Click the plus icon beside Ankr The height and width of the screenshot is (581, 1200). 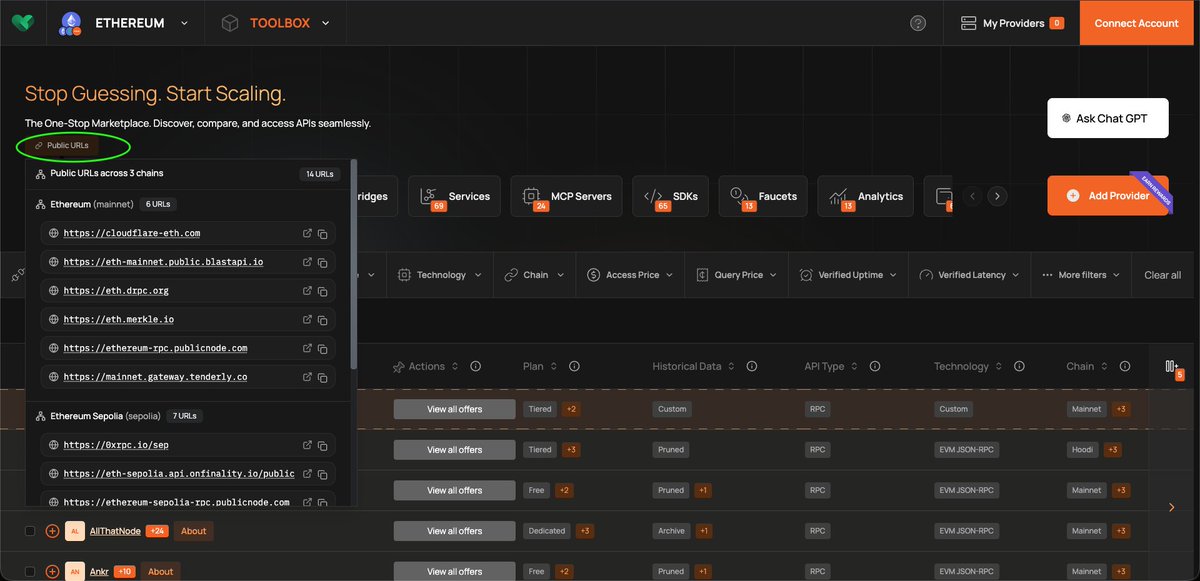coord(52,572)
